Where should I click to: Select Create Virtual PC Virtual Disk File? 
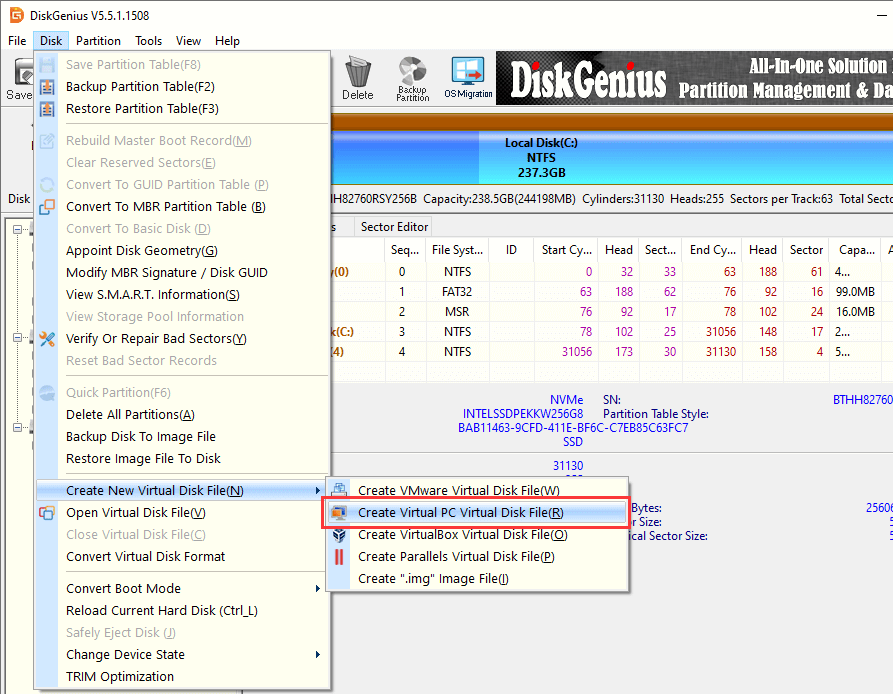point(460,513)
